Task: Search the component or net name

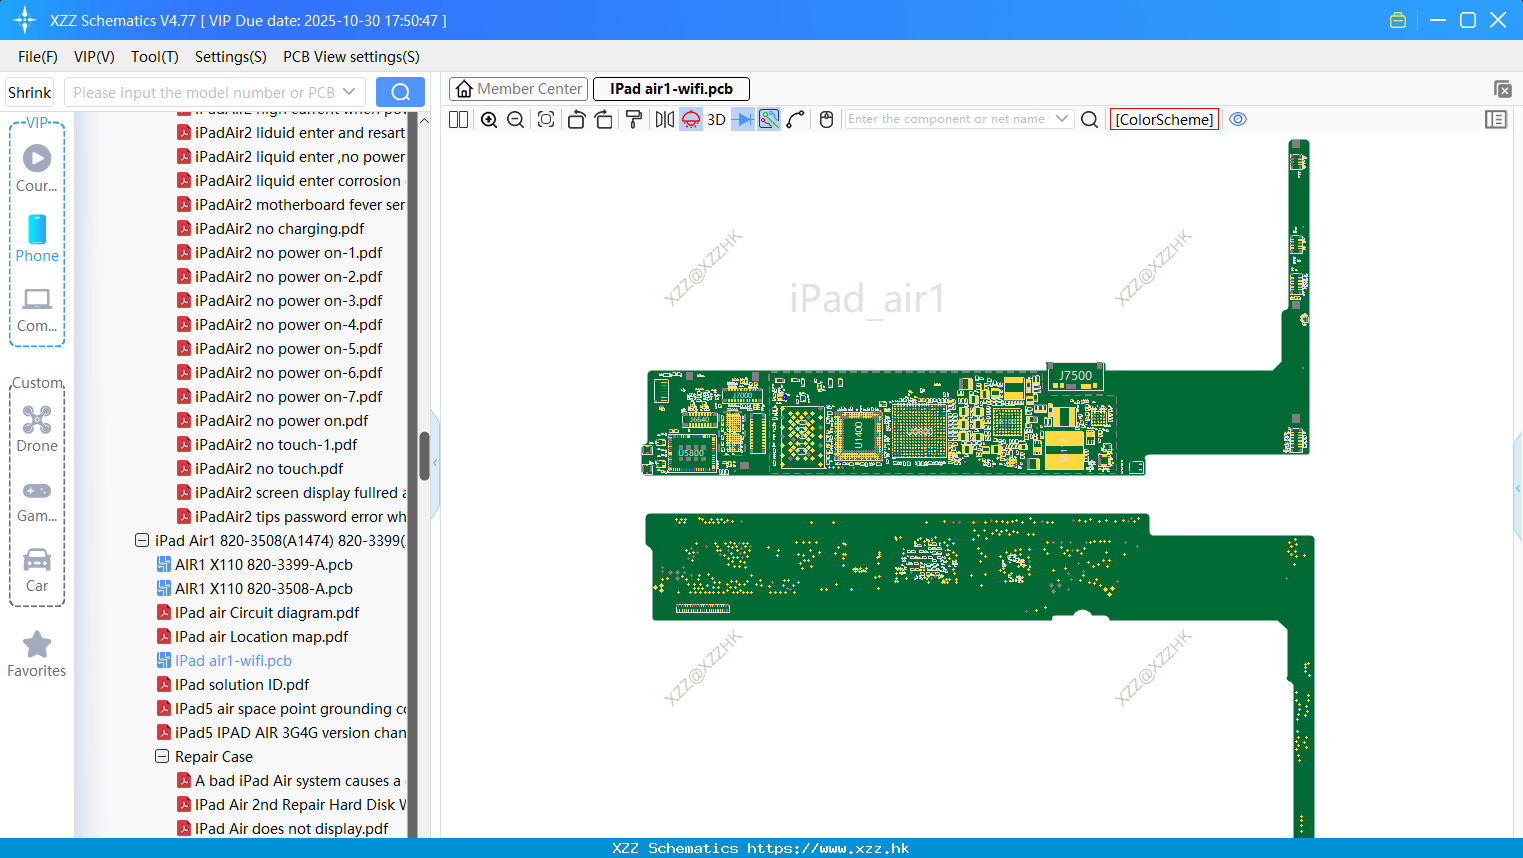Action: pyautogui.click(x=1090, y=119)
